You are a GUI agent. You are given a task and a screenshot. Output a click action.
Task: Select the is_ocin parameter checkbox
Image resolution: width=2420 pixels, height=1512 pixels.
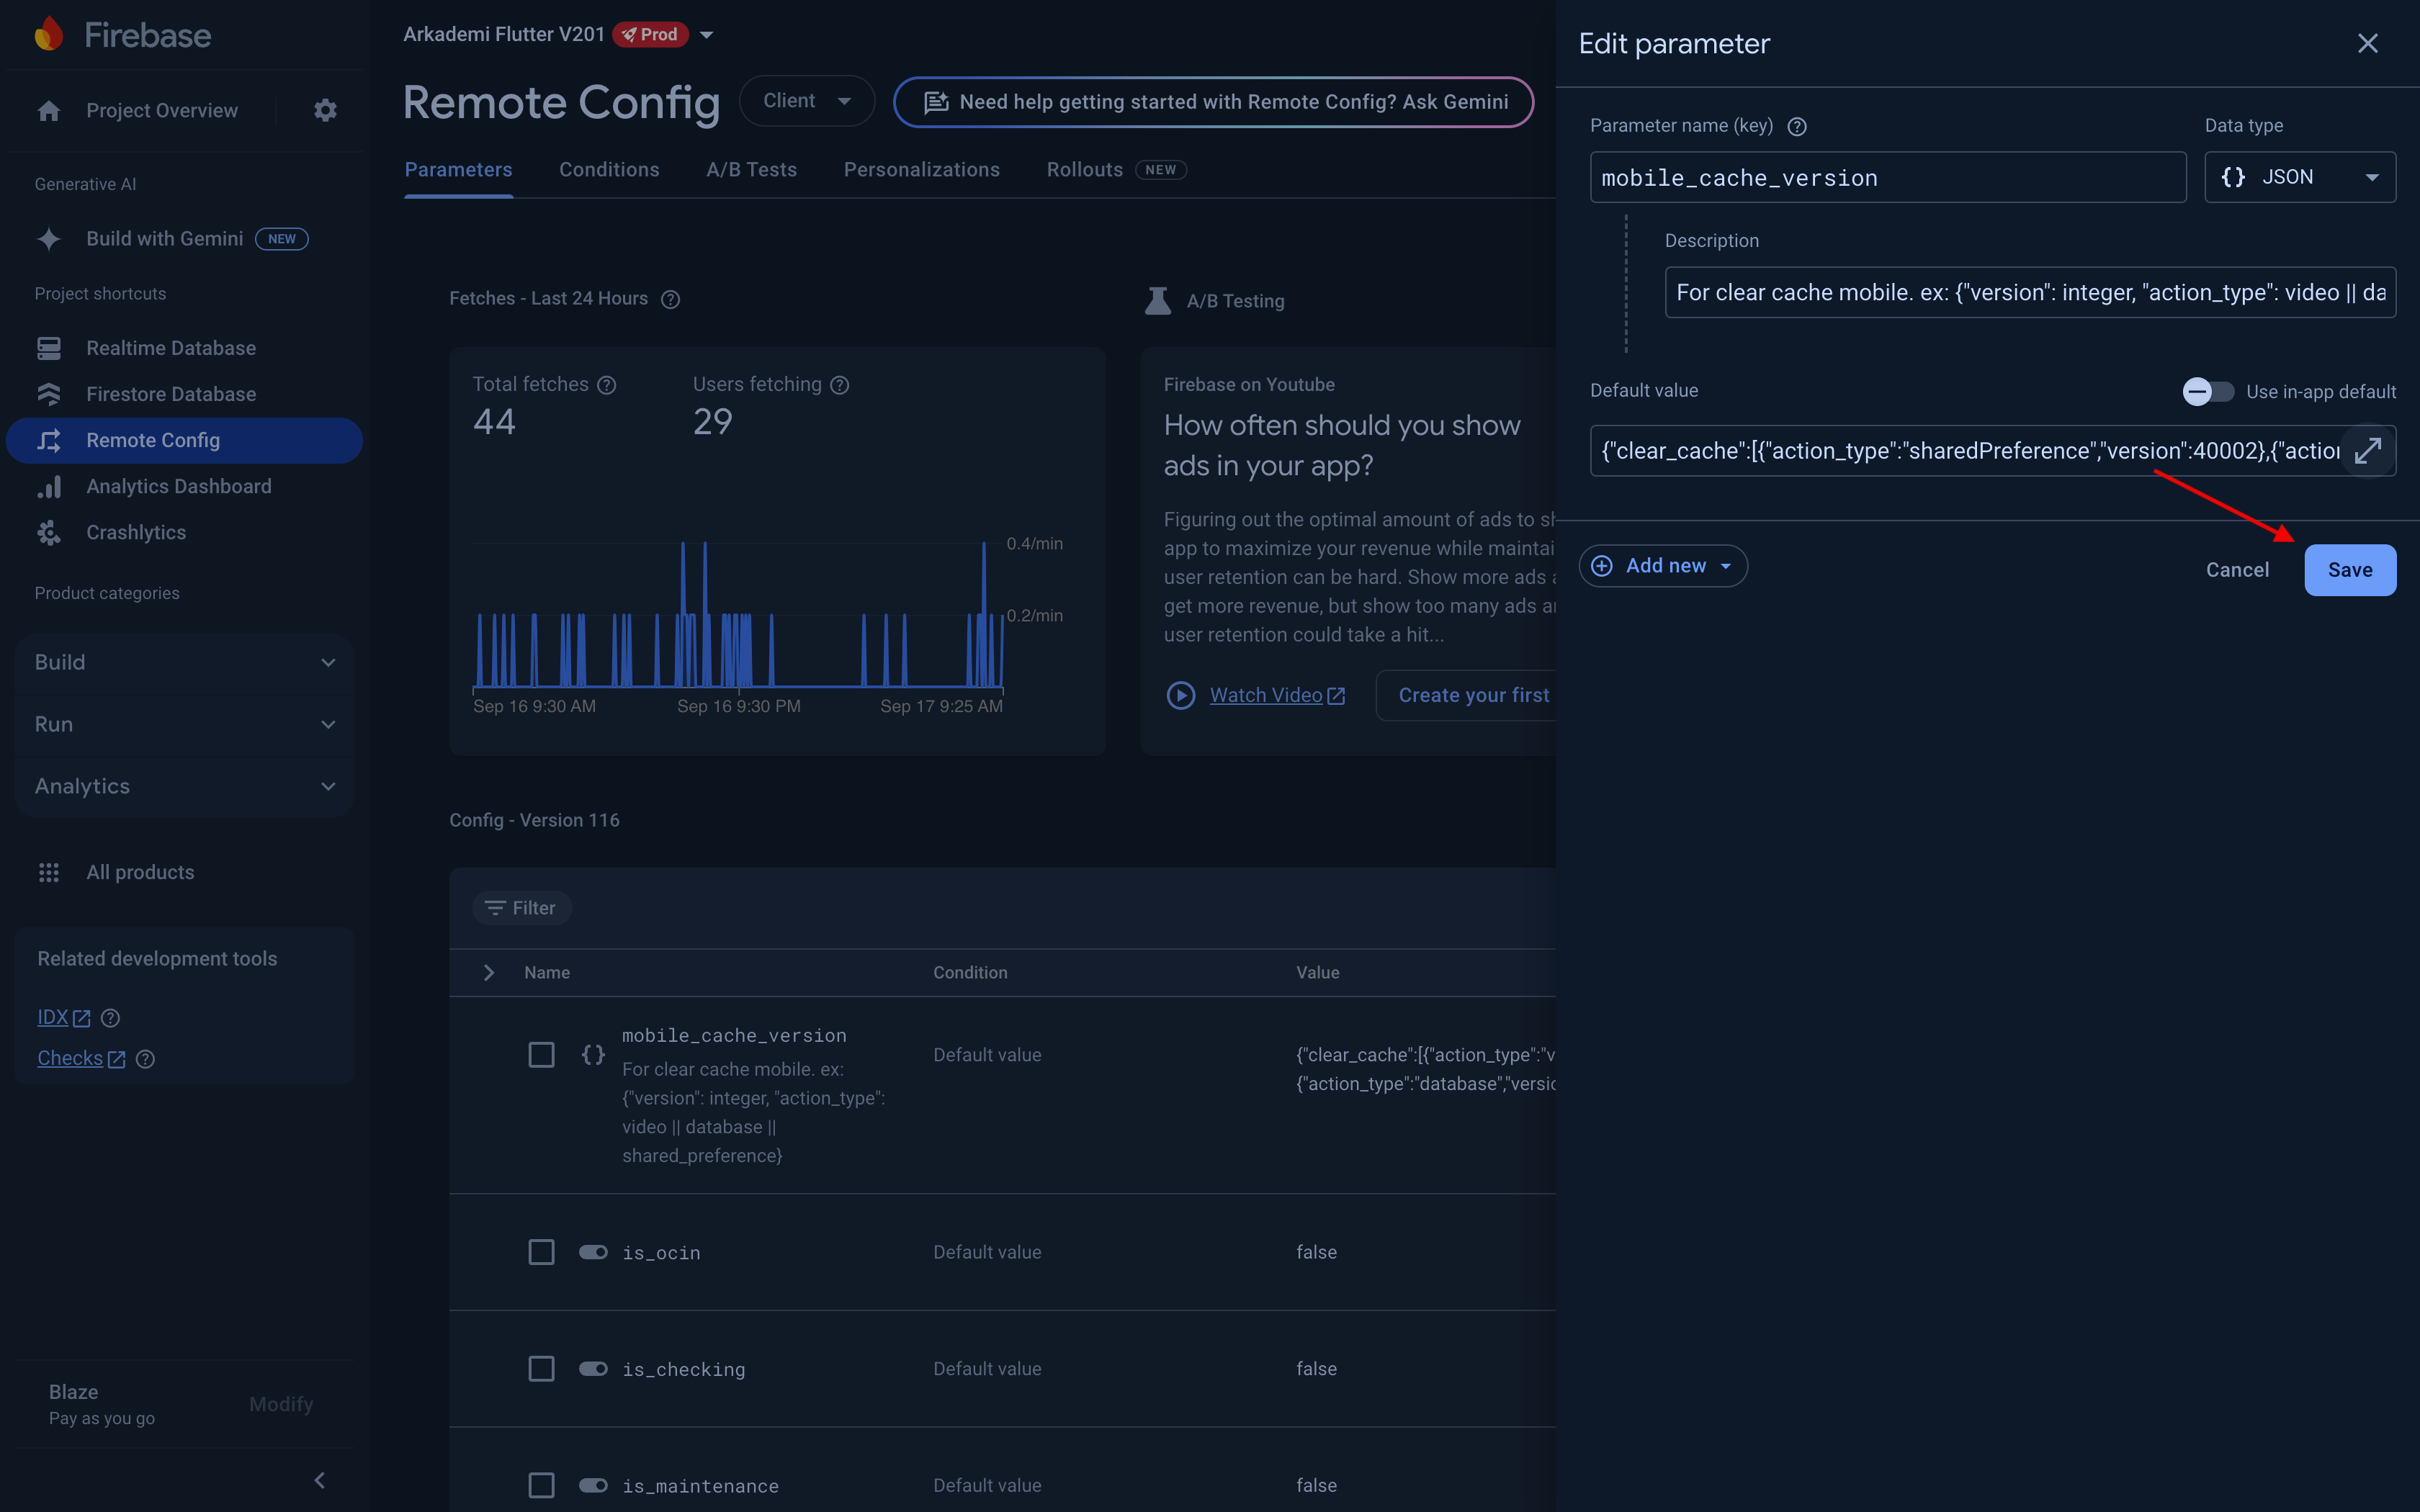point(541,1252)
